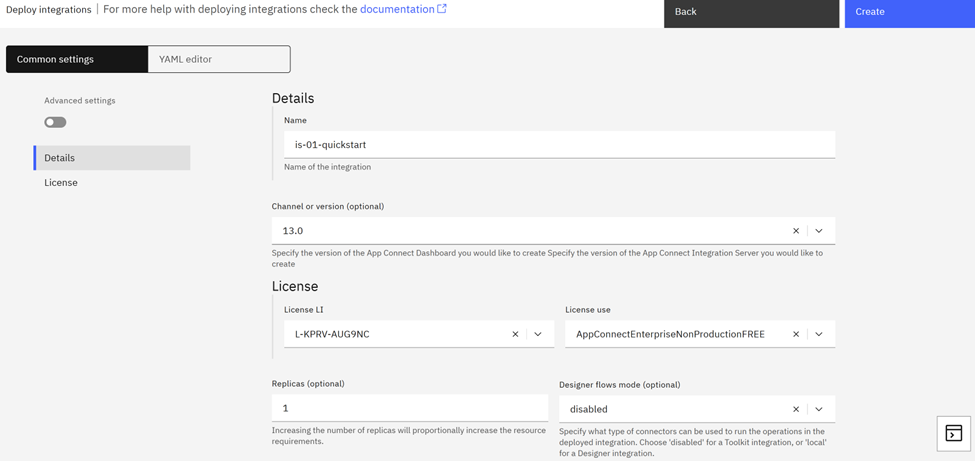Click the Create button
The image size is (975, 461).
pos(910,14)
